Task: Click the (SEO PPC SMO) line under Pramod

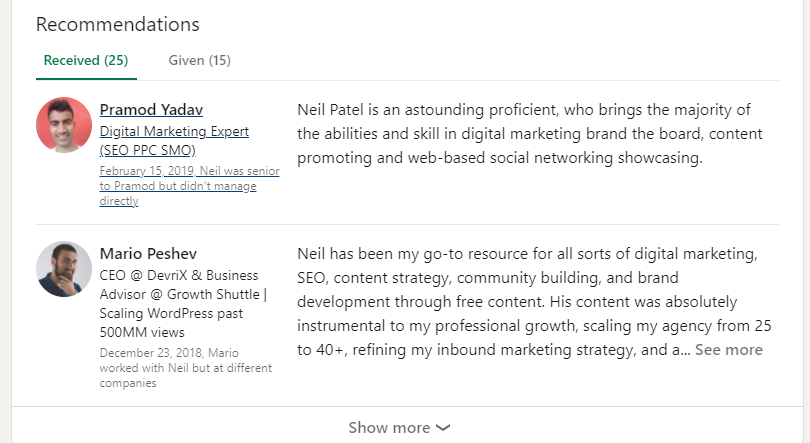Action: (147, 150)
